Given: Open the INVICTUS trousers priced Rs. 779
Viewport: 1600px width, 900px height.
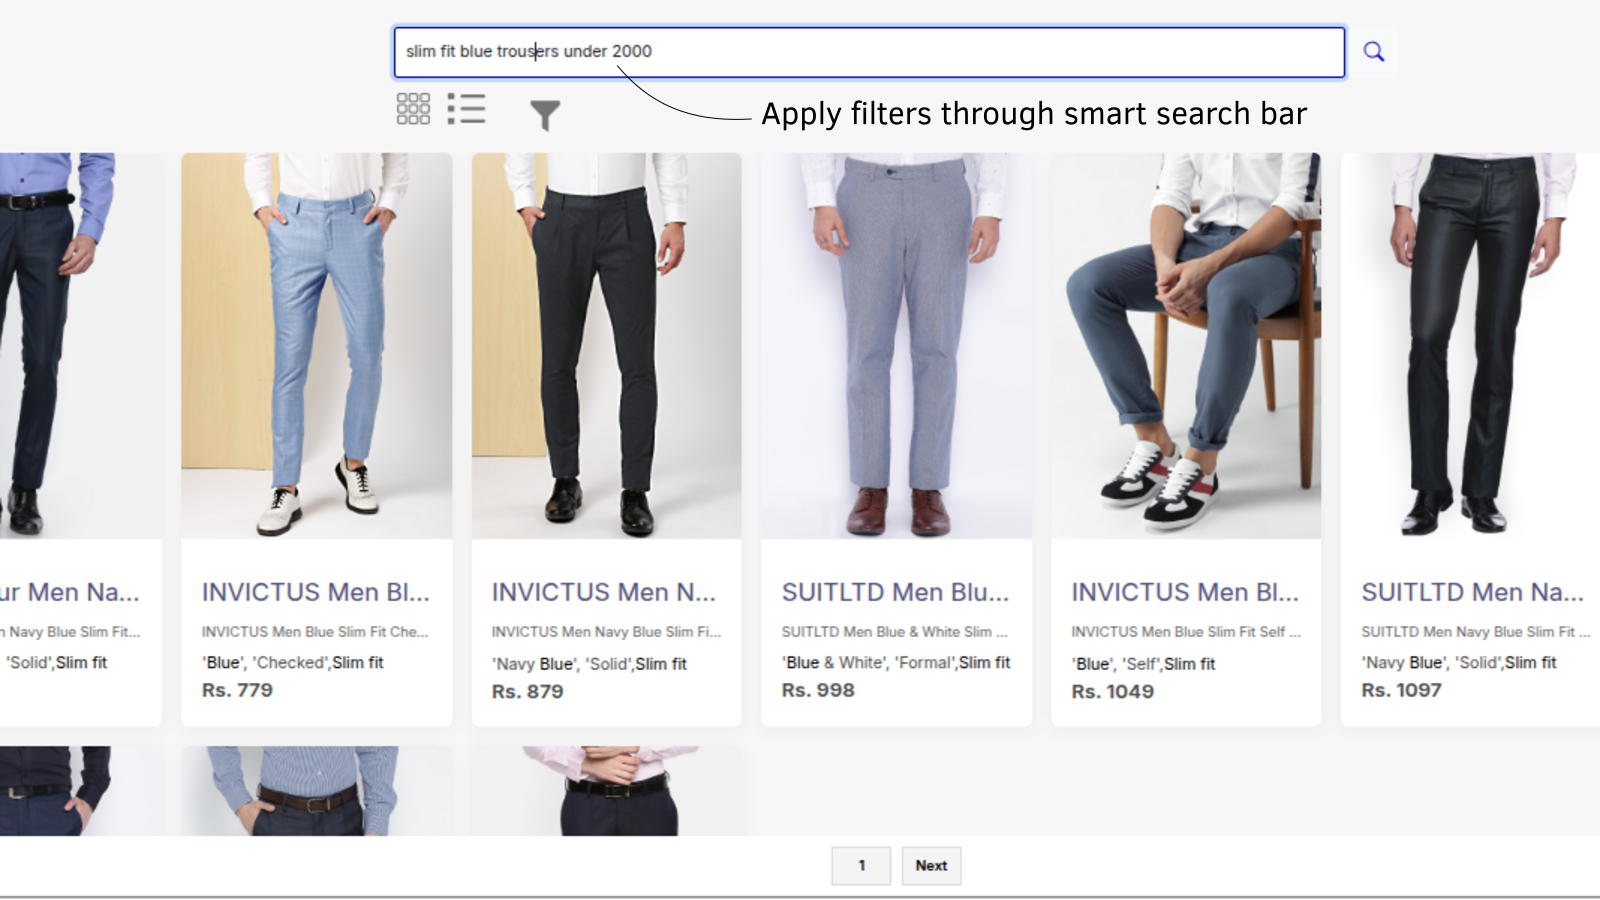Looking at the screenshot, I should point(316,591).
